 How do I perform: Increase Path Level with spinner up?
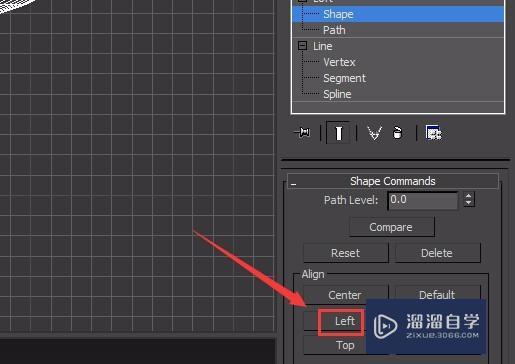pyautogui.click(x=469, y=196)
